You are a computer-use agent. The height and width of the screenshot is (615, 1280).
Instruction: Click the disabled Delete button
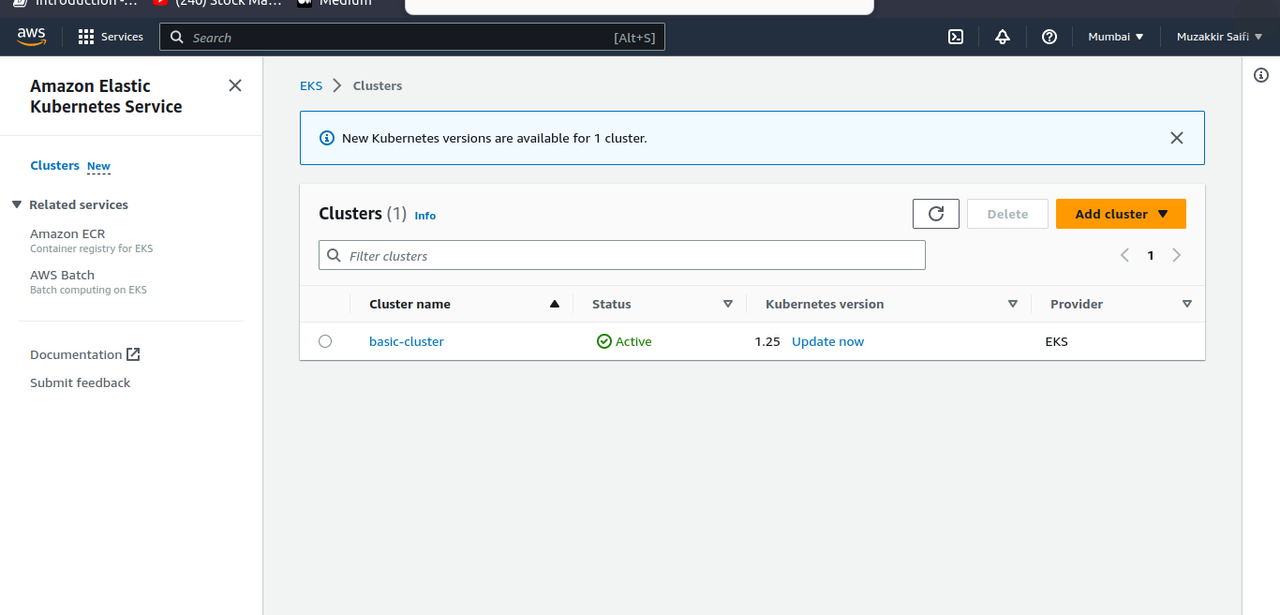[x=1007, y=214]
